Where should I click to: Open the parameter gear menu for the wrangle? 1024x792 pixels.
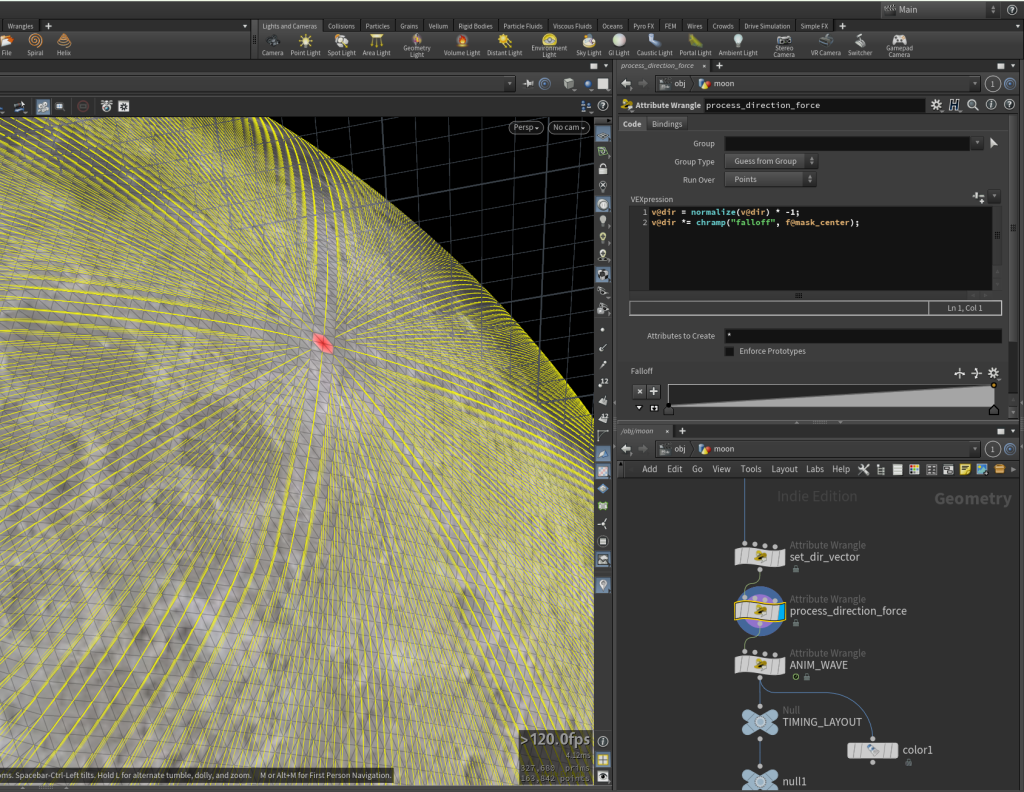tap(936, 104)
